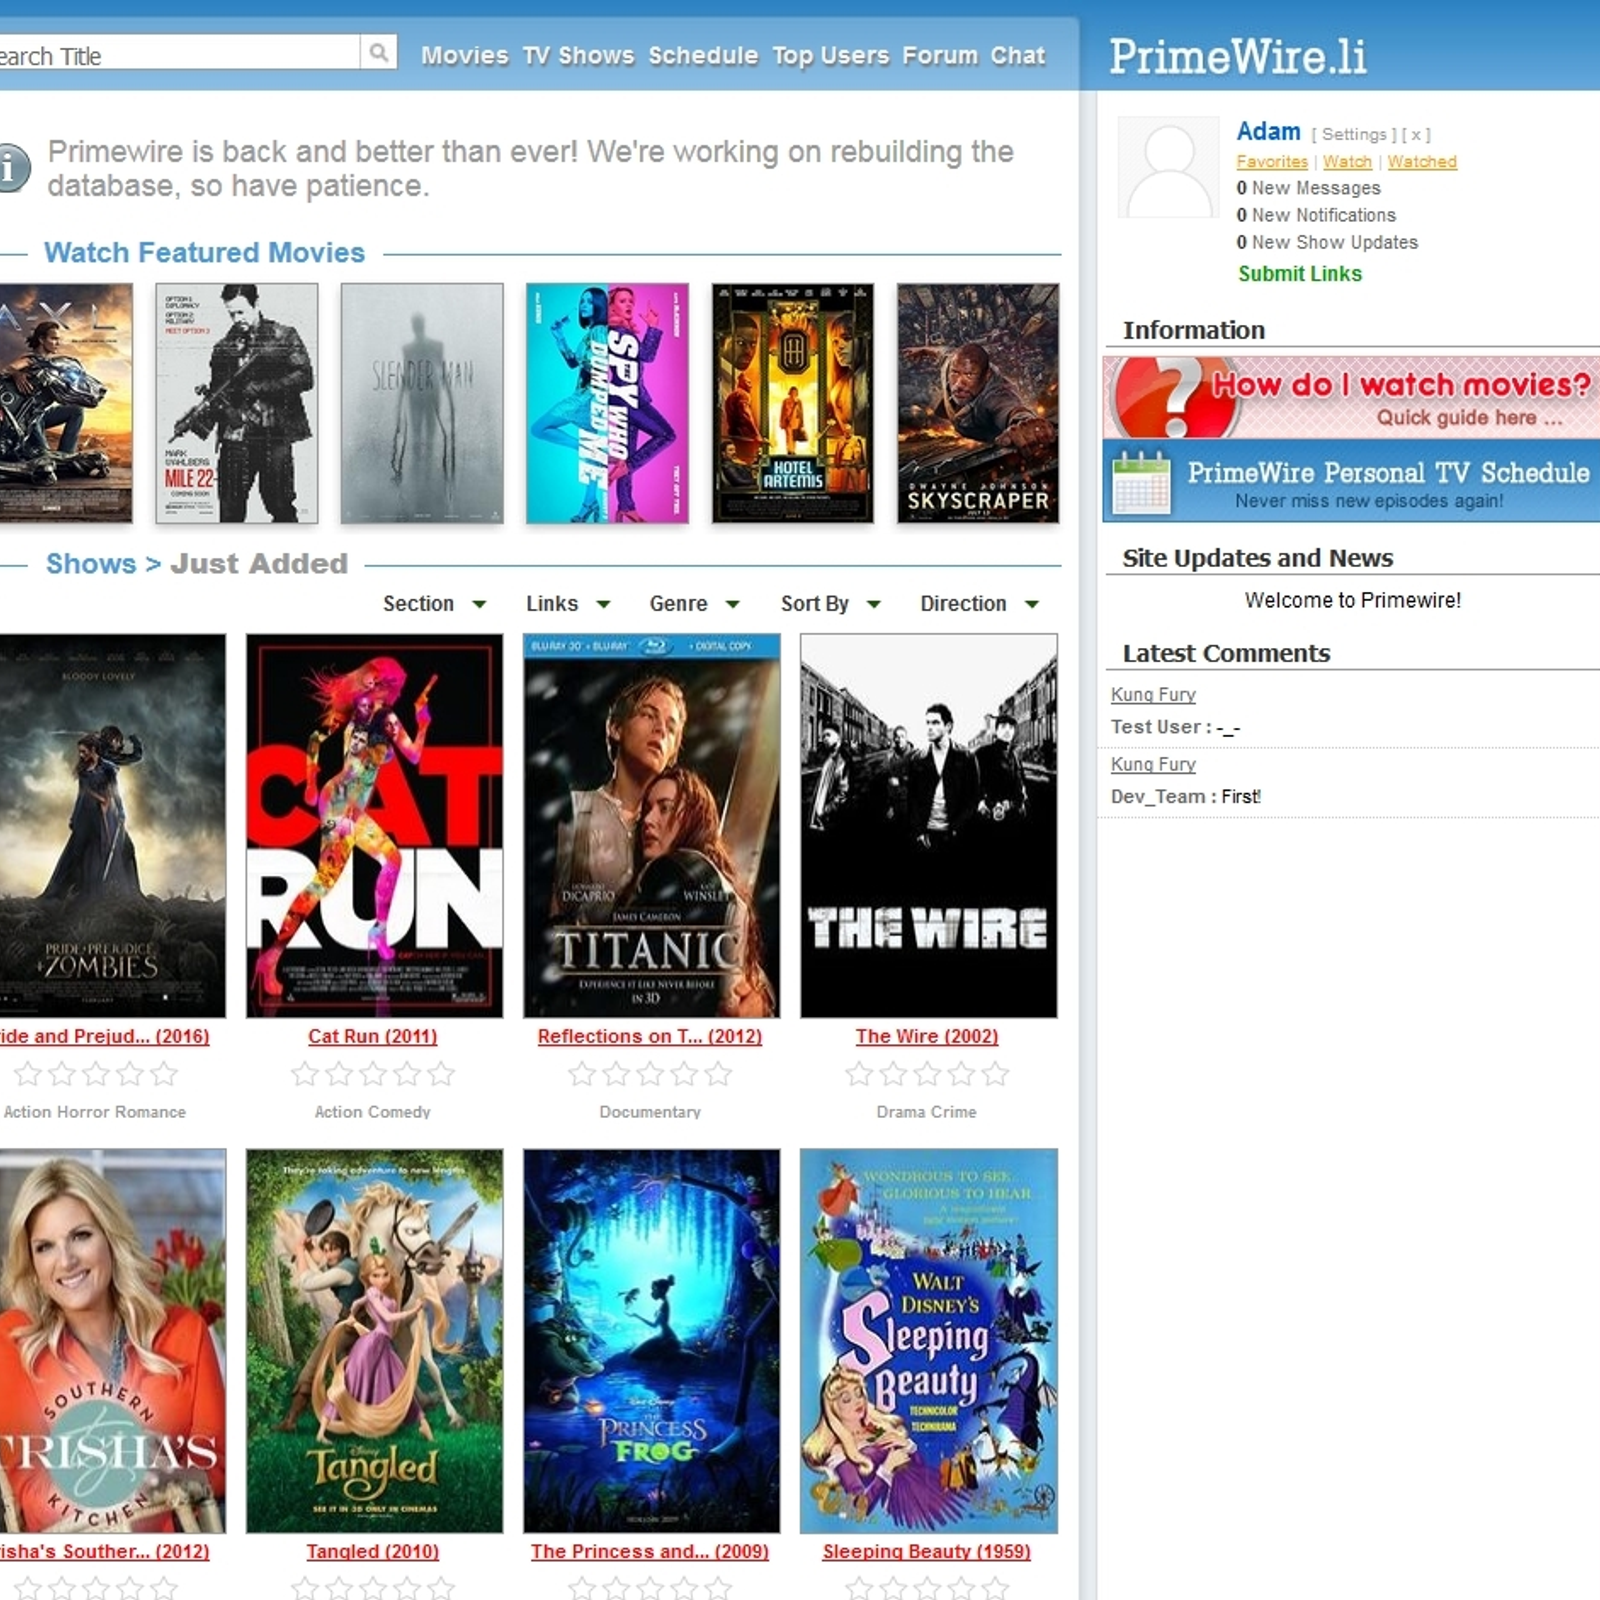1600x1600 pixels.
Task: Click the Princess and the Frog poster
Action: 651,1341
